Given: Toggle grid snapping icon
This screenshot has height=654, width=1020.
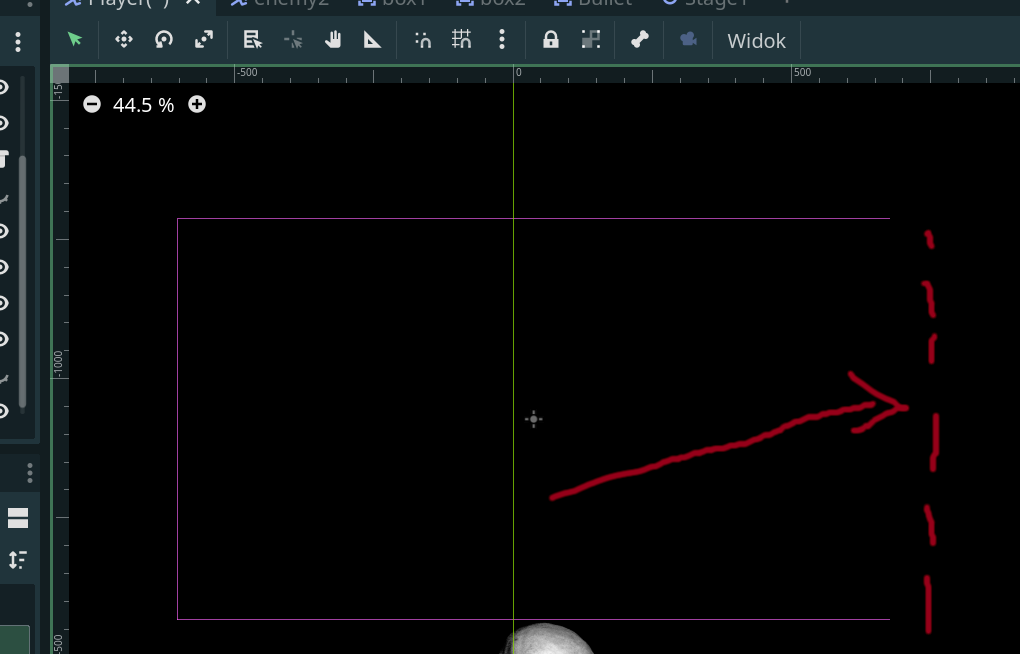Looking at the screenshot, I should tap(462, 40).
